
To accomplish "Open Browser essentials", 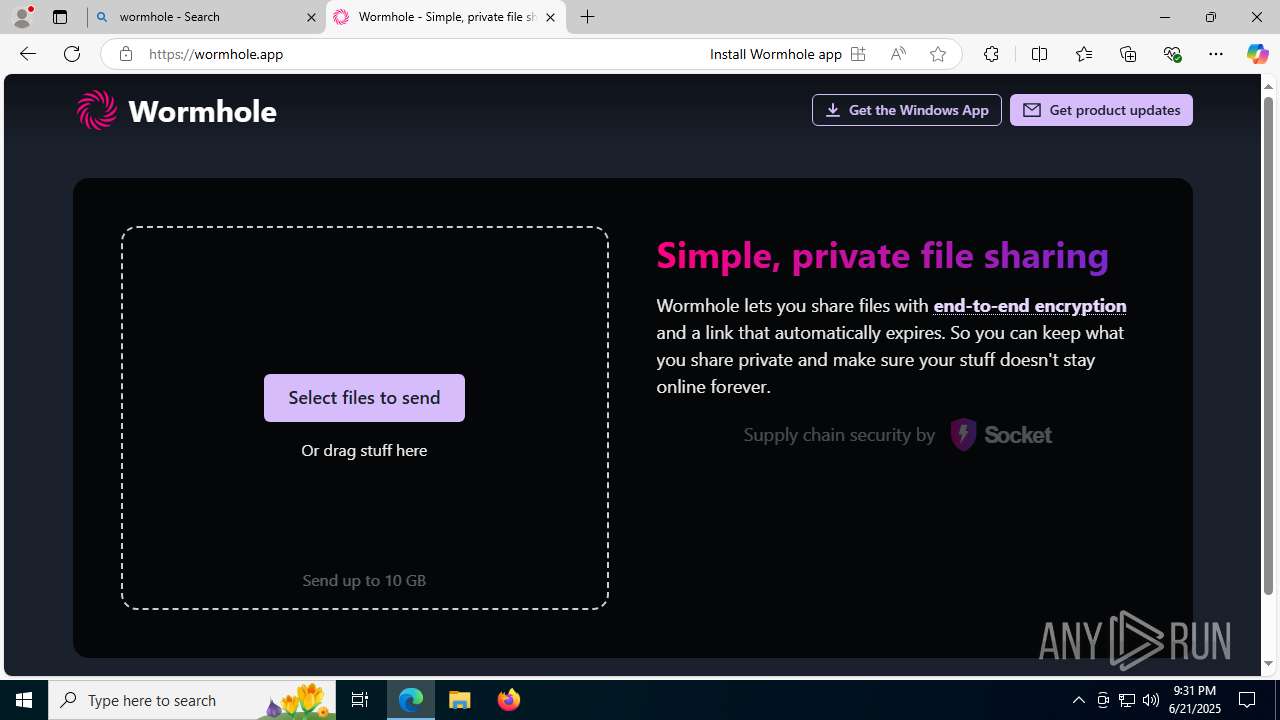I will (1172, 54).
